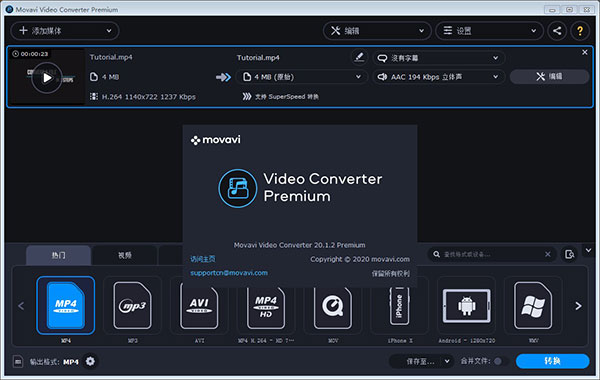Open the Save To dropdown

(421, 361)
